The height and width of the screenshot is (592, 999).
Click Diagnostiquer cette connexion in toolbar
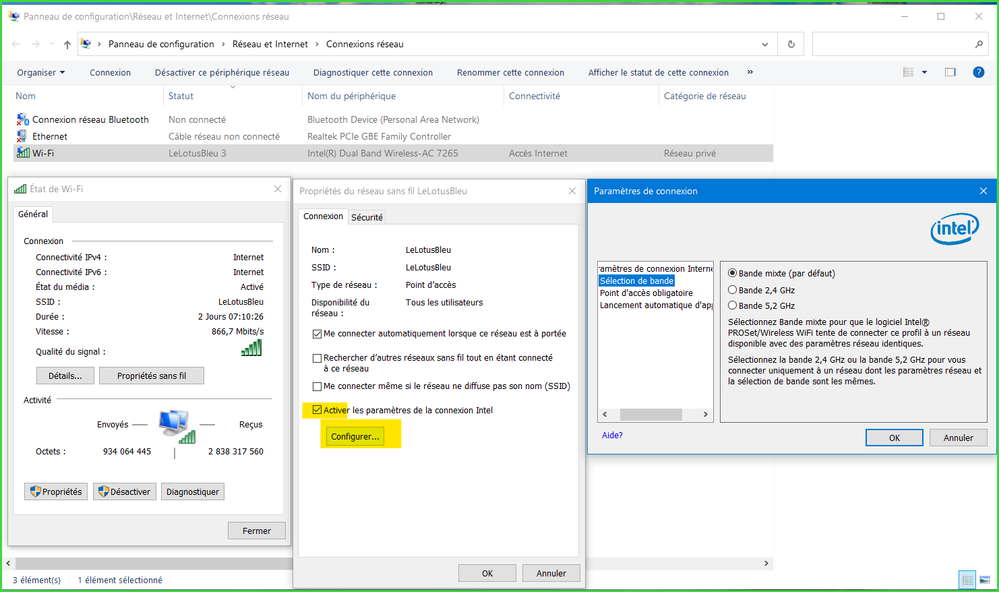pyautogui.click(x=372, y=73)
